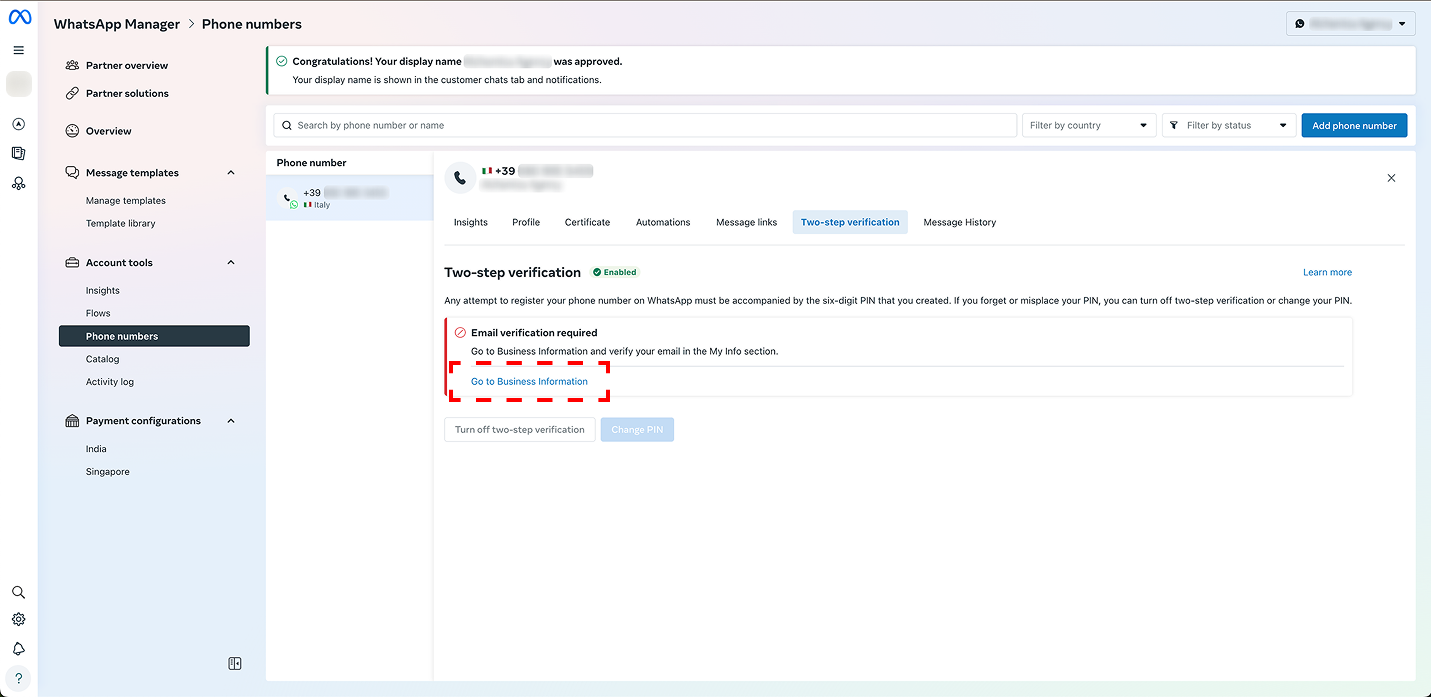Select Phone numbers in sidebar
This screenshot has width=1431, height=697.
pyautogui.click(x=154, y=336)
